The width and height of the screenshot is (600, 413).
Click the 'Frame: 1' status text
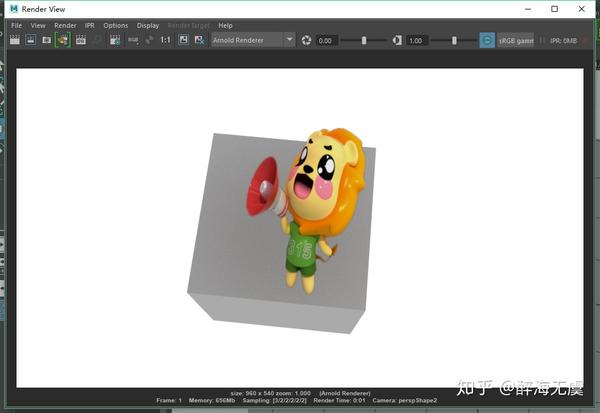169,400
